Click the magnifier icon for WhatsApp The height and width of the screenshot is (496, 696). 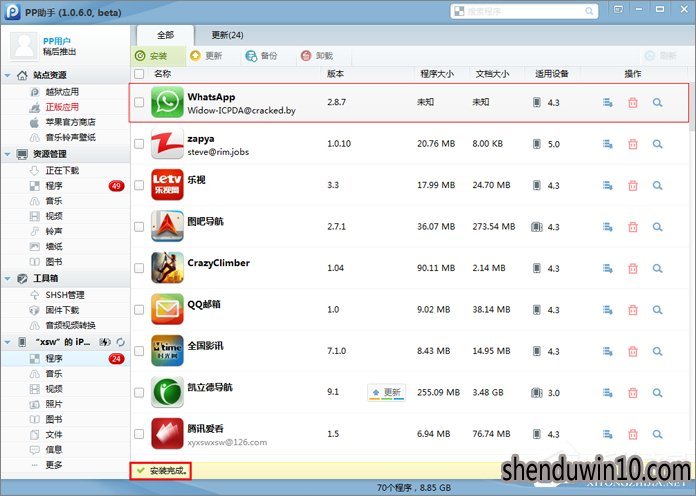(657, 103)
